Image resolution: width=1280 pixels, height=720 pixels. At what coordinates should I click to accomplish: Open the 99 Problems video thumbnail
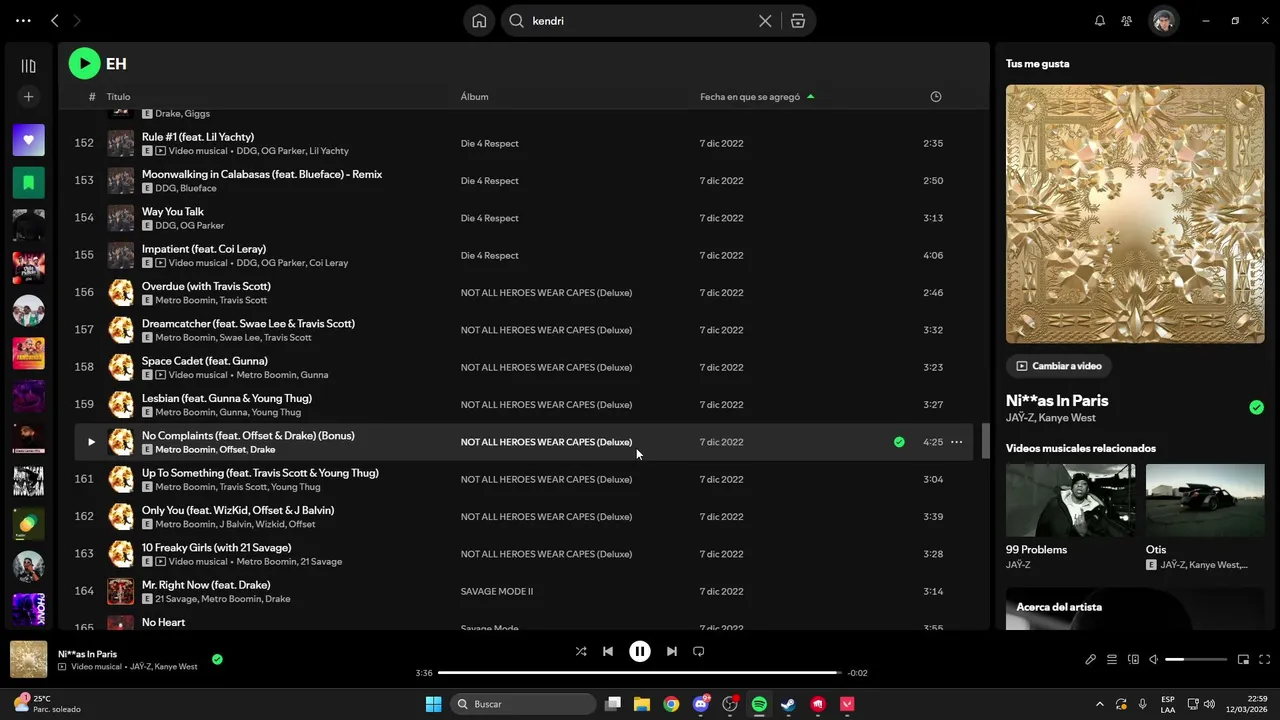[1070, 501]
